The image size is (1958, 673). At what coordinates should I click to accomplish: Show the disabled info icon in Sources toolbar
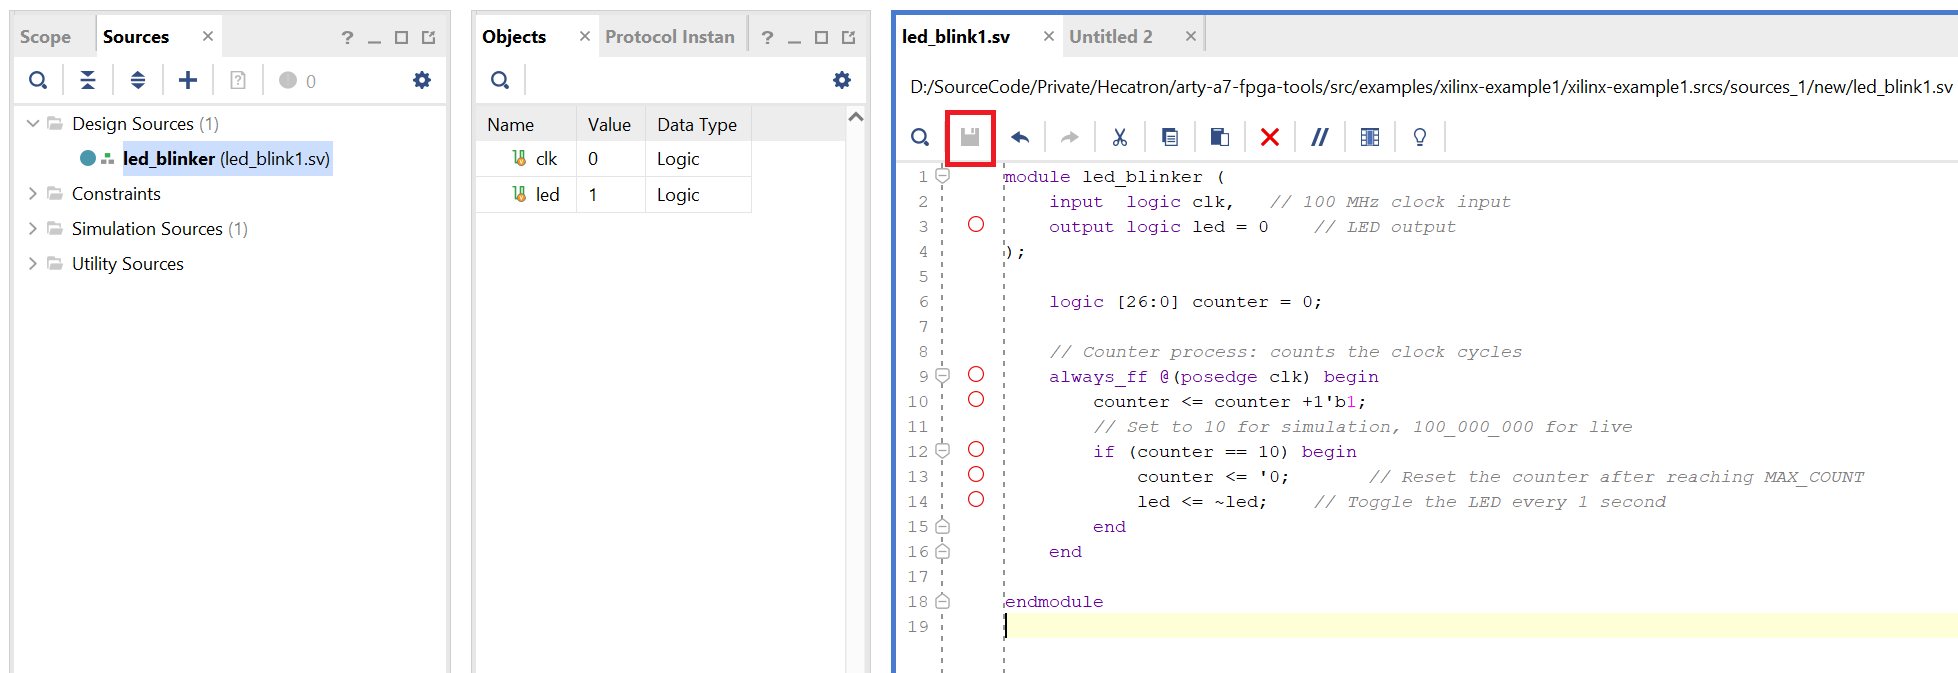(x=238, y=80)
